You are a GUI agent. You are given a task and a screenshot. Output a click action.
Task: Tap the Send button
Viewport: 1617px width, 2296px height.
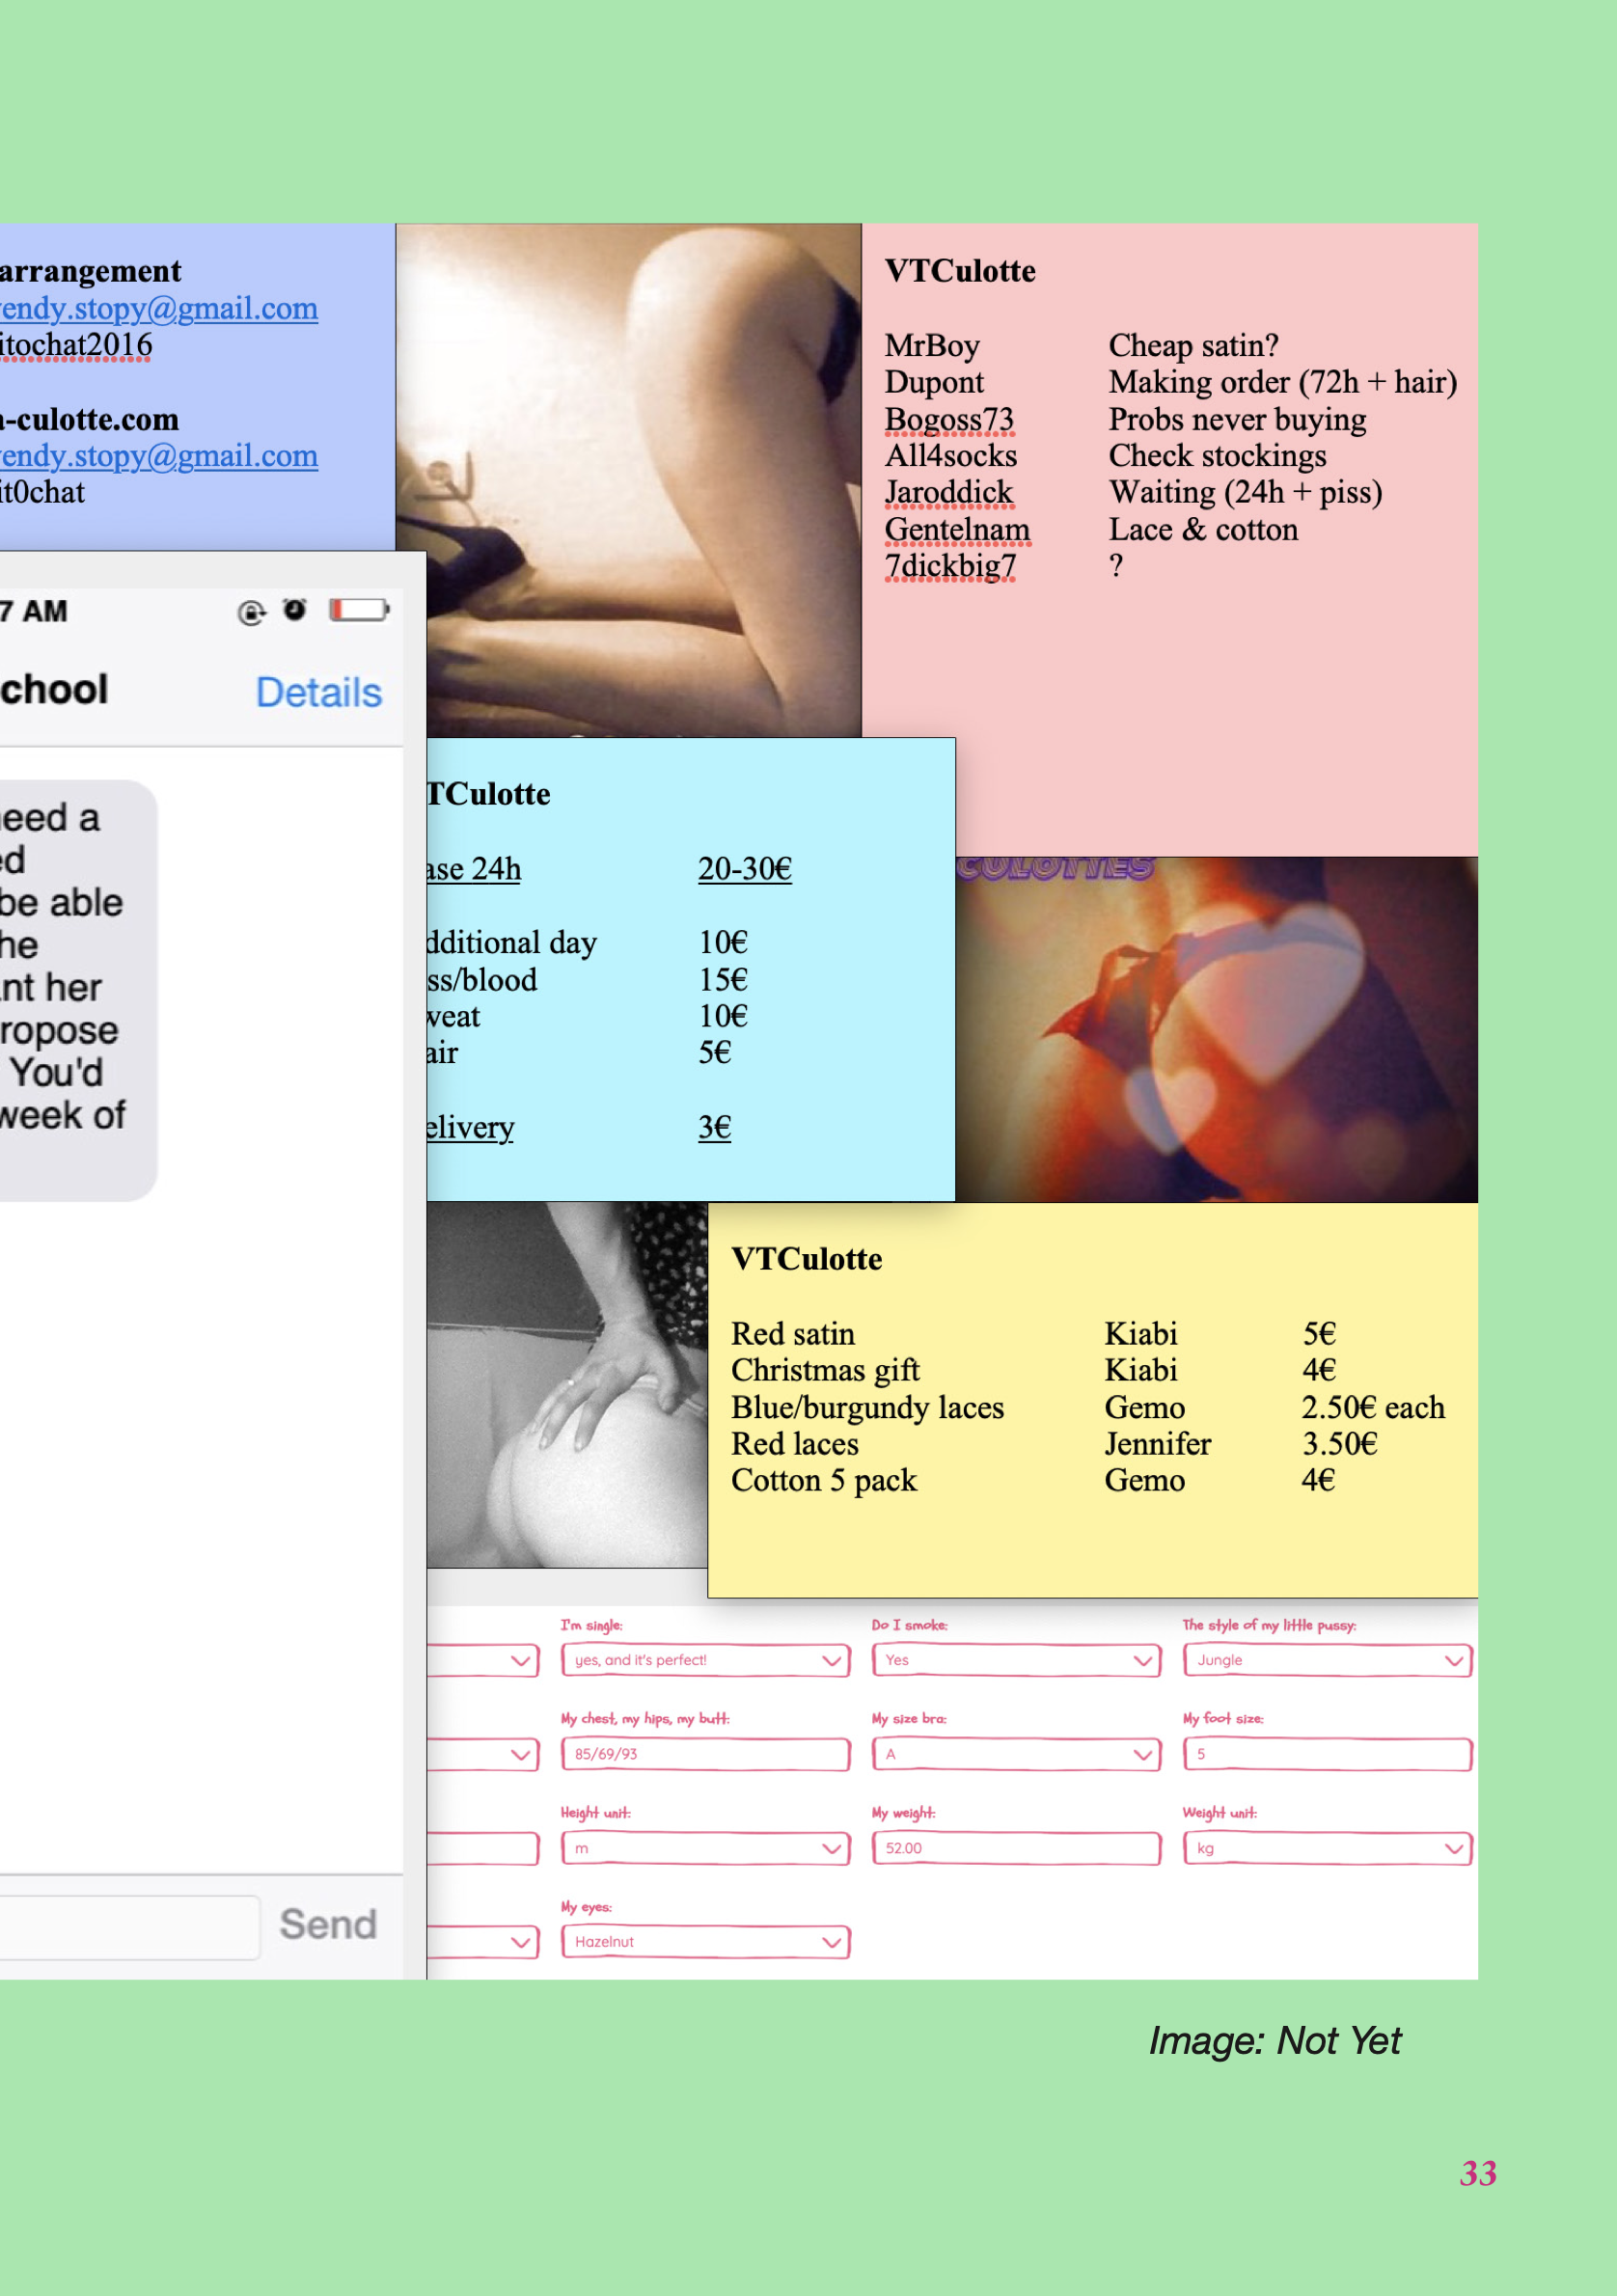pos(328,1924)
